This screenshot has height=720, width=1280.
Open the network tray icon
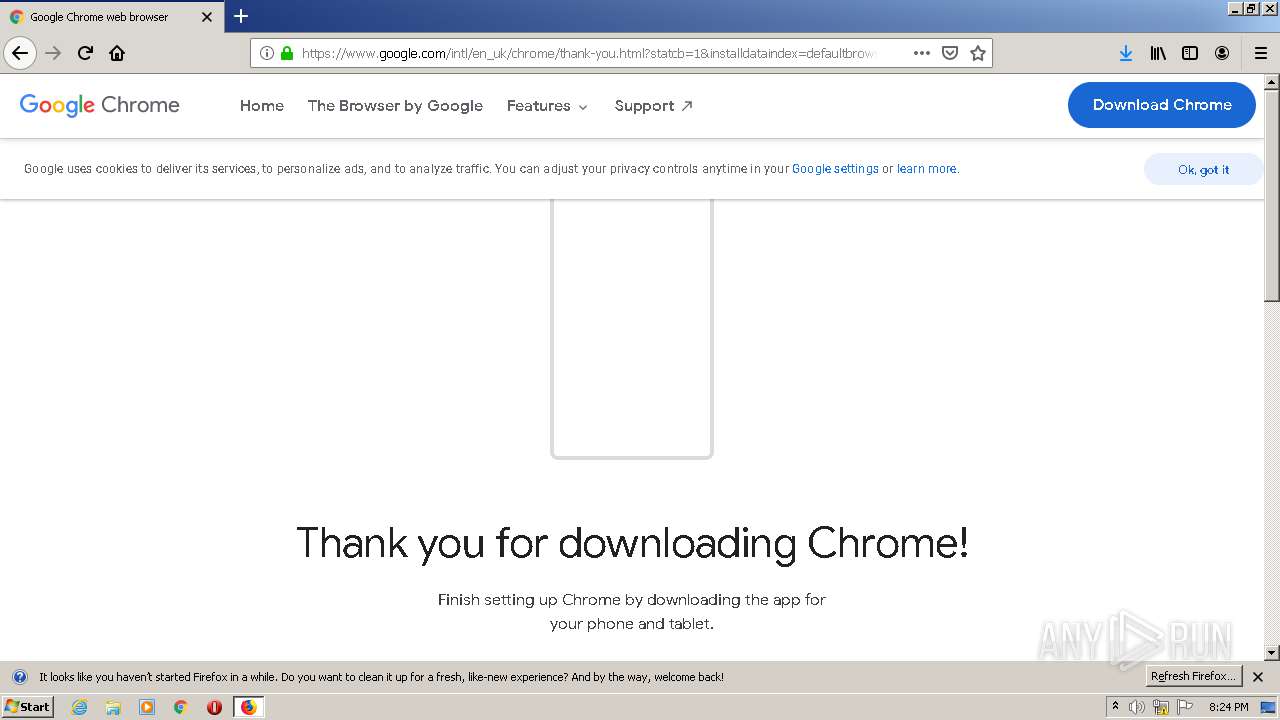tap(1161, 707)
